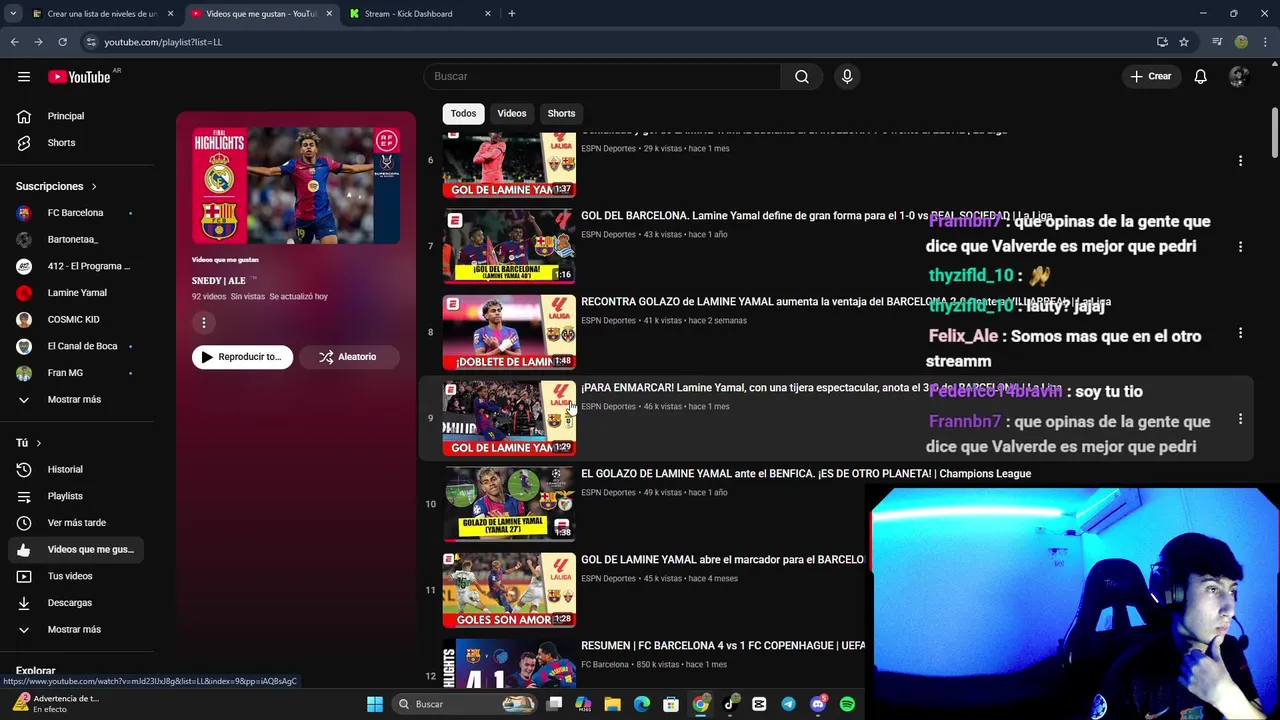Open Telegram from the taskbar
1280x720 pixels.
pyautogui.click(x=788, y=704)
